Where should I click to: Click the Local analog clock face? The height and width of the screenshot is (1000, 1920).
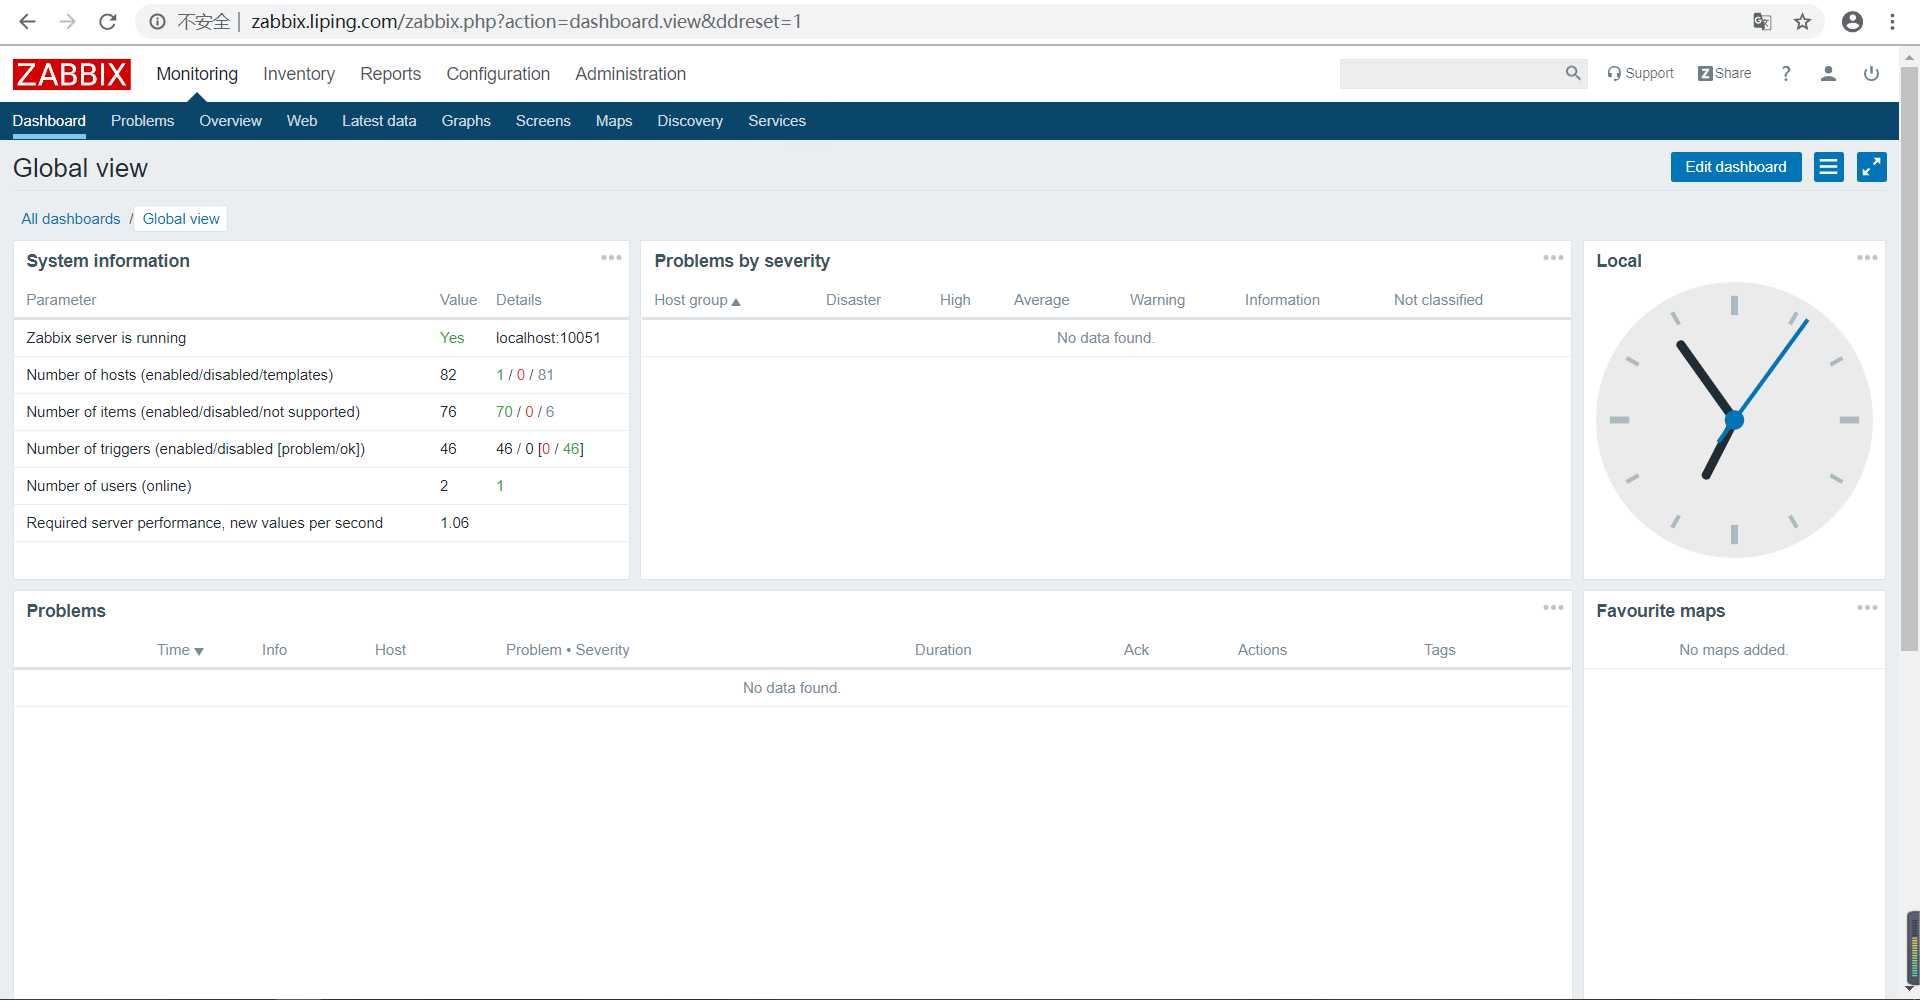click(1734, 420)
